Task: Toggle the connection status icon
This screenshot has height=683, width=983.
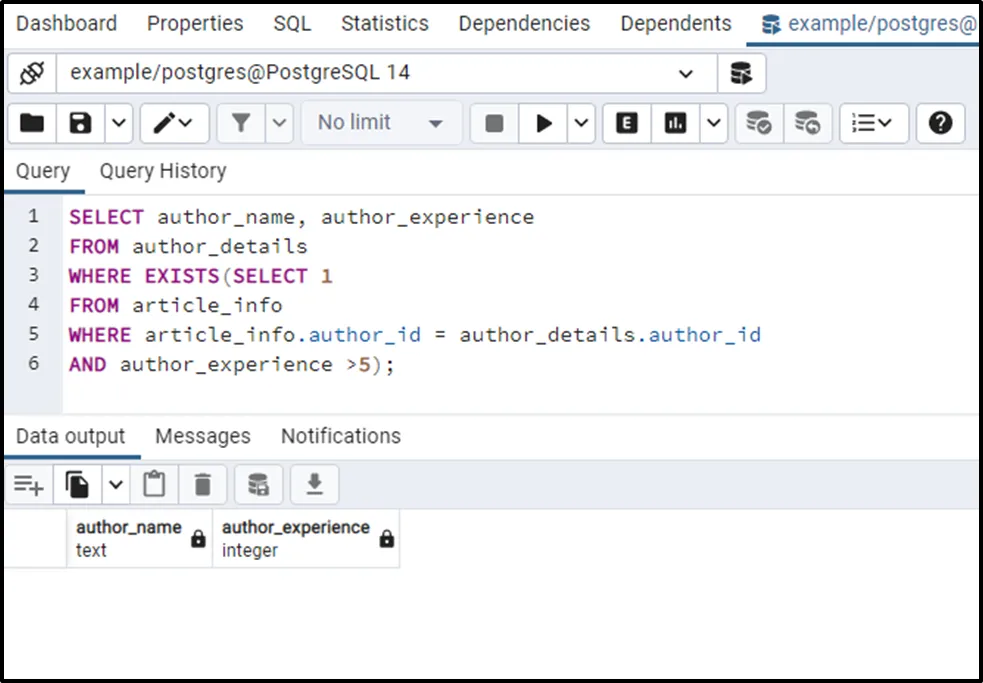Action: (x=32, y=73)
